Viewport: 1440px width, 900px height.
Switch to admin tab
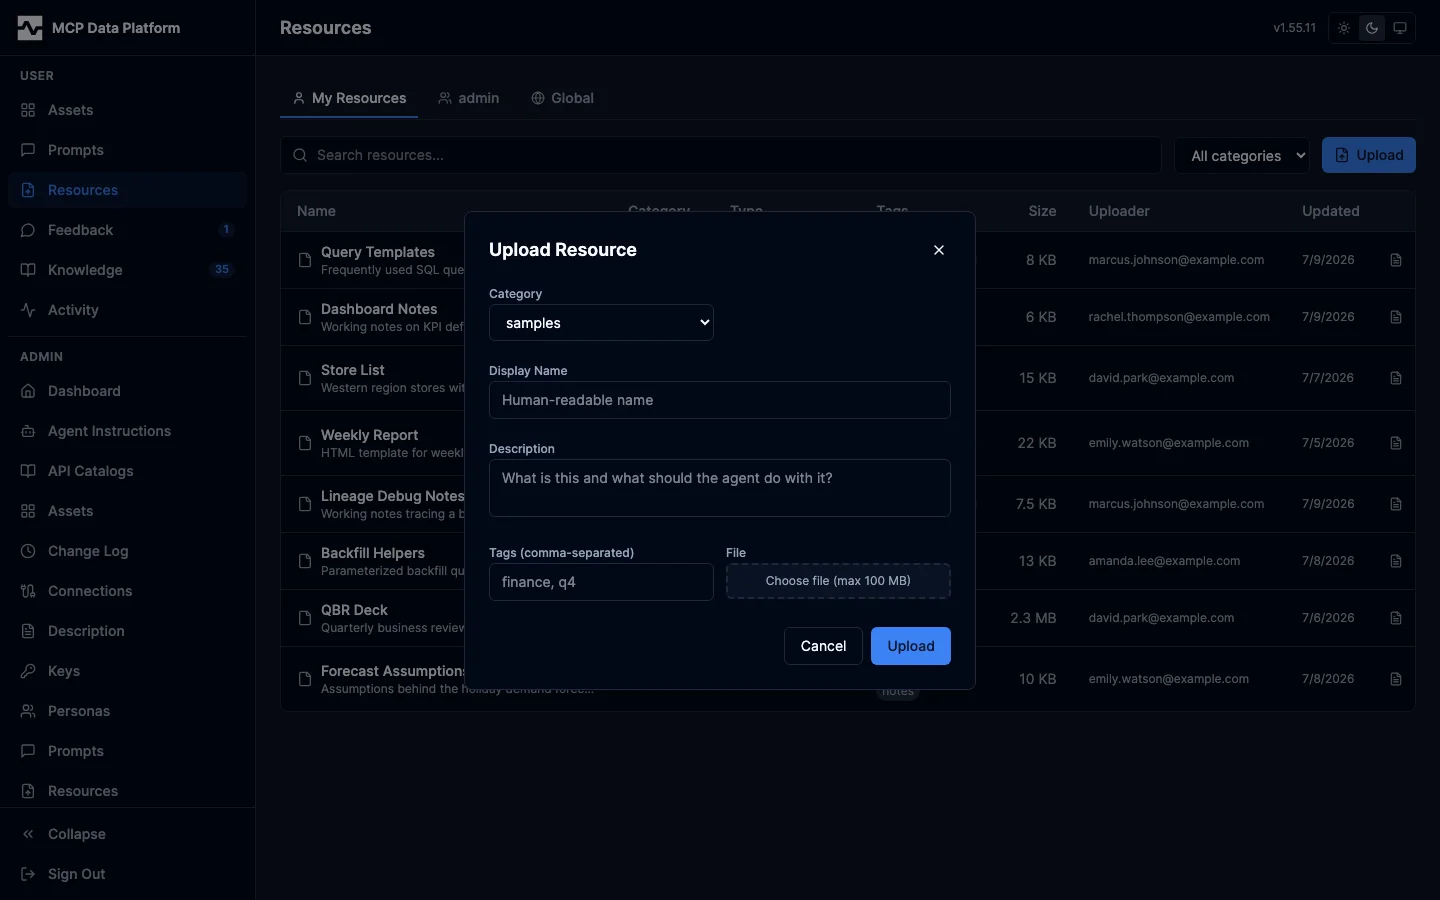pos(469,98)
